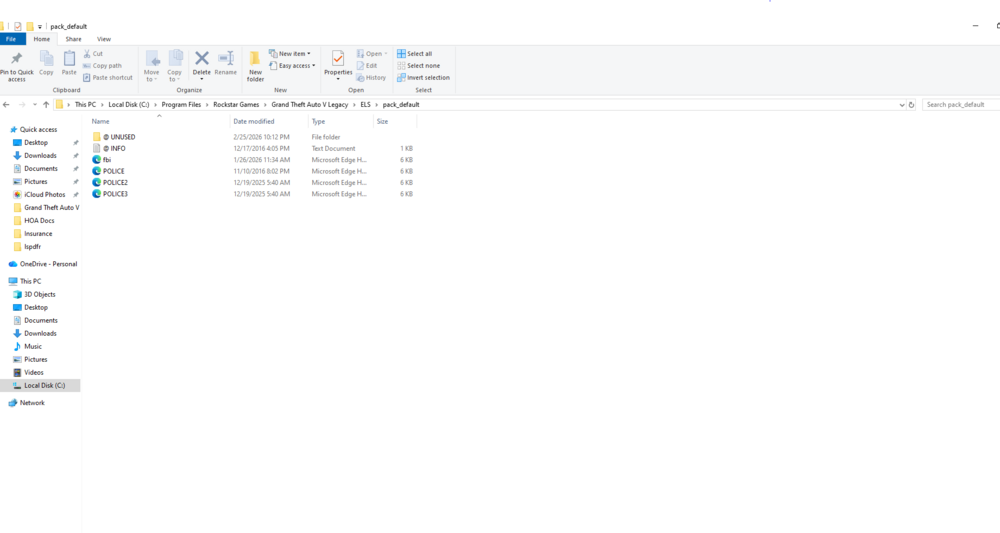Switch to the Home ribbon tab
Viewport: 1000px width, 533px height.
[41, 39]
